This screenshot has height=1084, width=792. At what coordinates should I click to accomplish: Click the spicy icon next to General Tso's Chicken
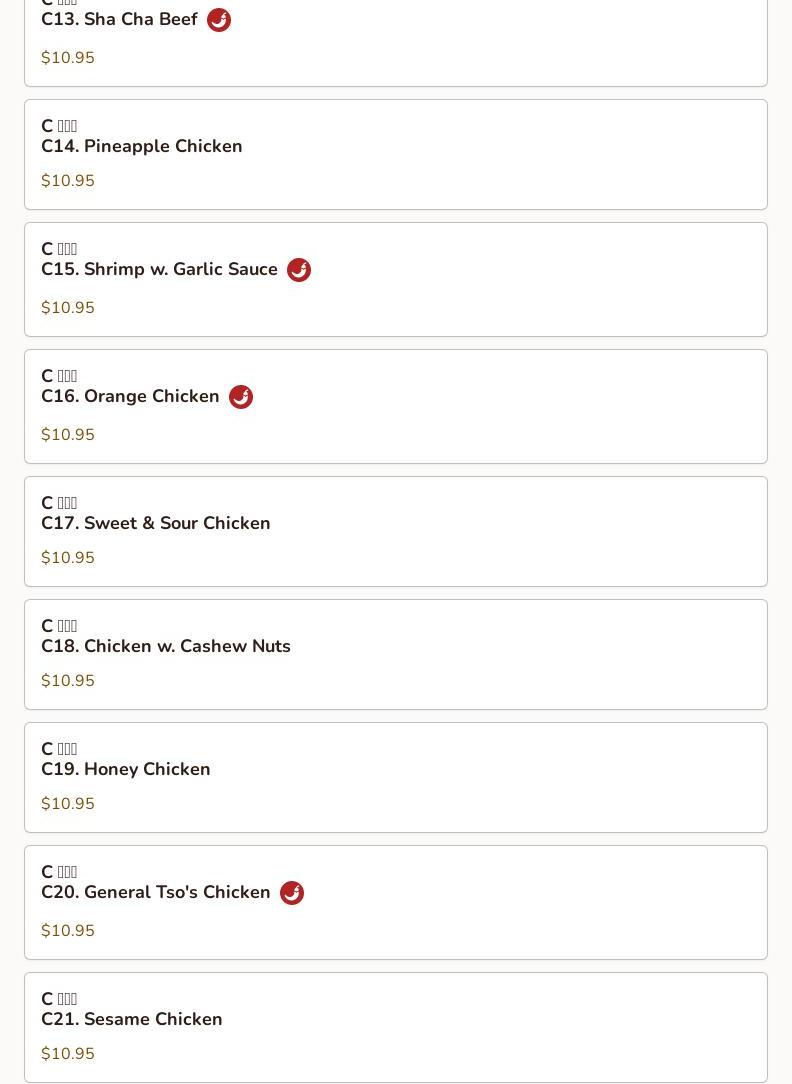292,893
